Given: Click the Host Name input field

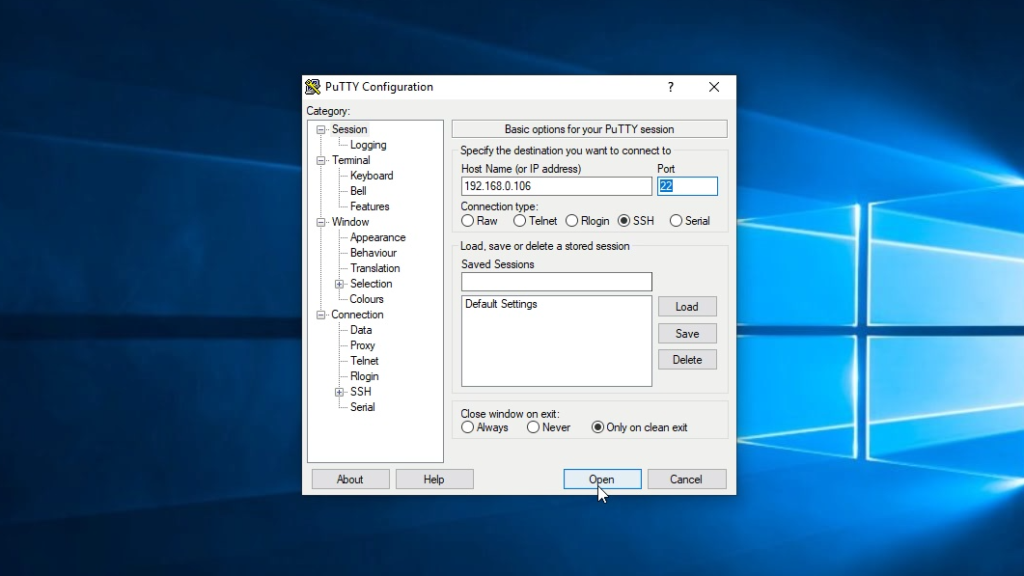Looking at the screenshot, I should [x=556, y=186].
